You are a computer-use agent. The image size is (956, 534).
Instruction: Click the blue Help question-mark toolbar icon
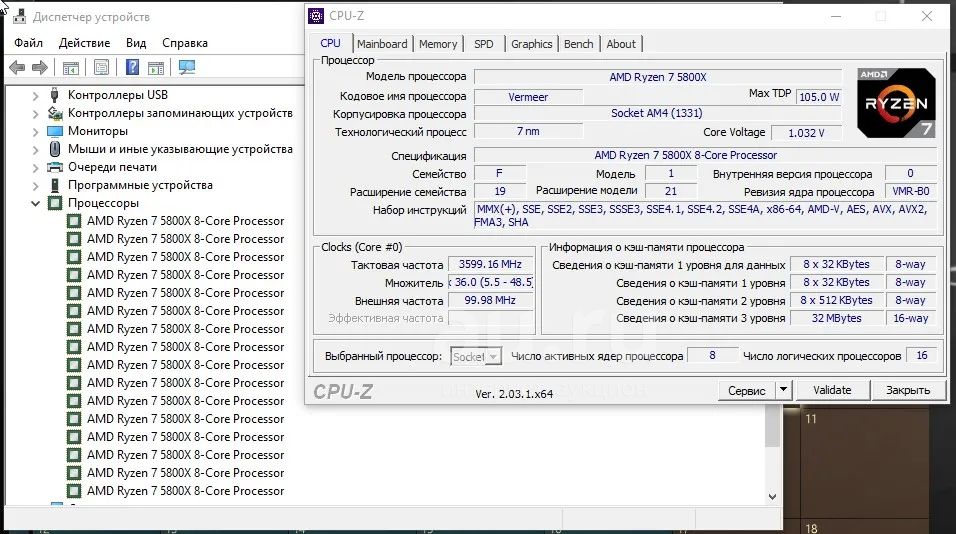pos(132,67)
